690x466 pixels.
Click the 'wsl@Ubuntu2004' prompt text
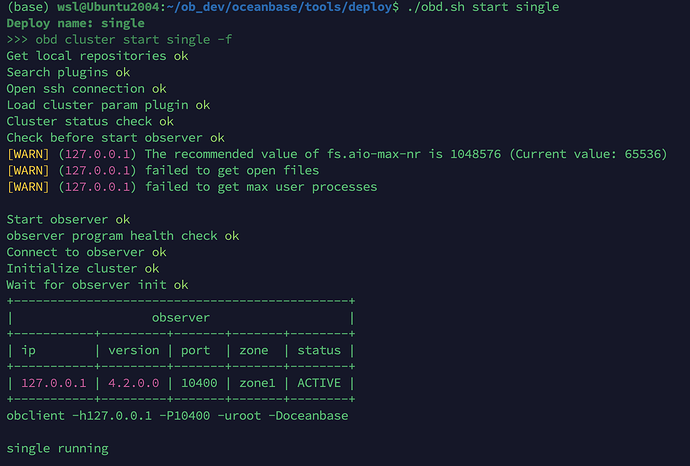click(x=110, y=7)
